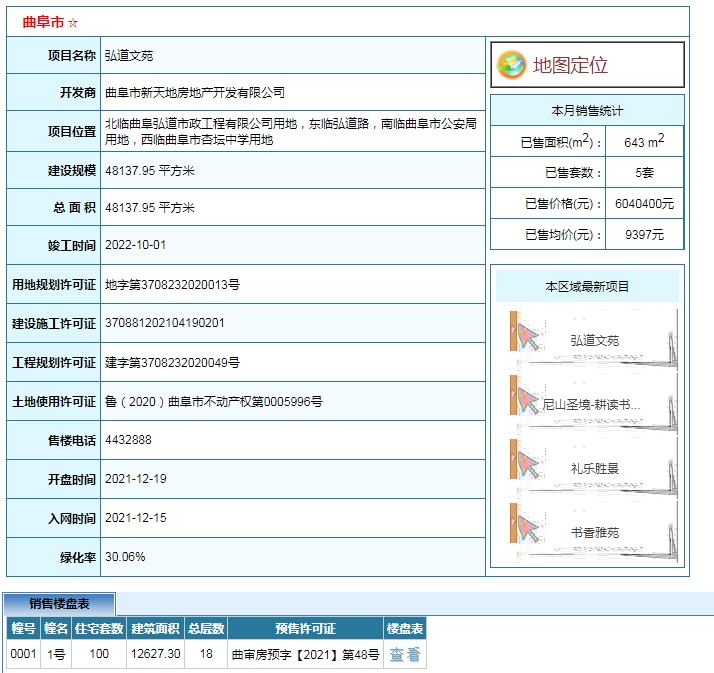Open the 书香雅苑 project link
This screenshot has height=673, width=714.
[x=594, y=532]
